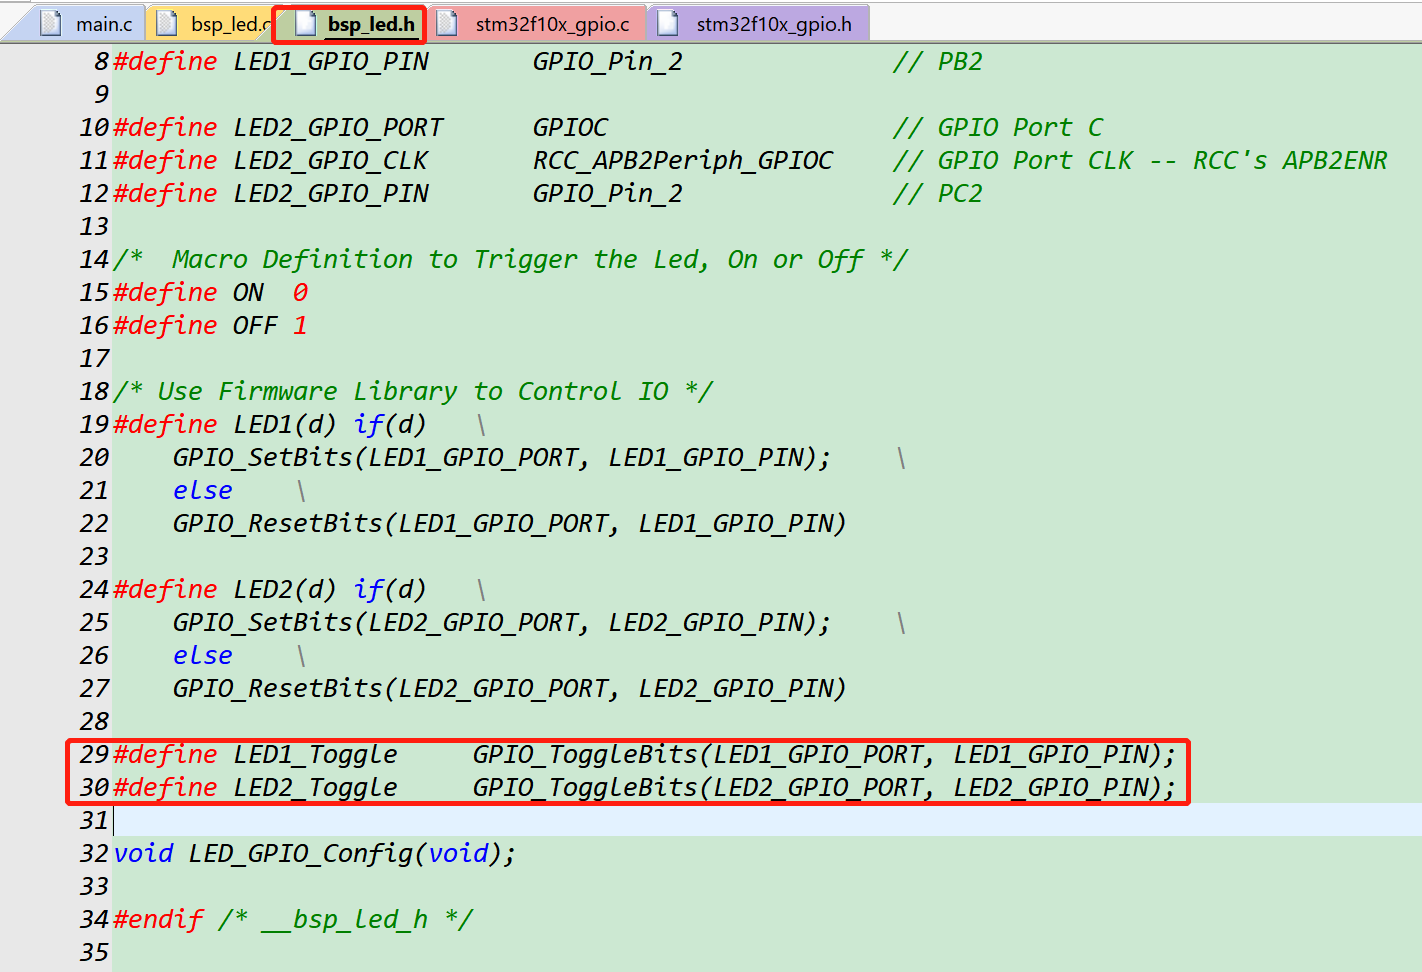
Task: Click GPIO_Pin_2 on line 8
Action: (x=608, y=61)
